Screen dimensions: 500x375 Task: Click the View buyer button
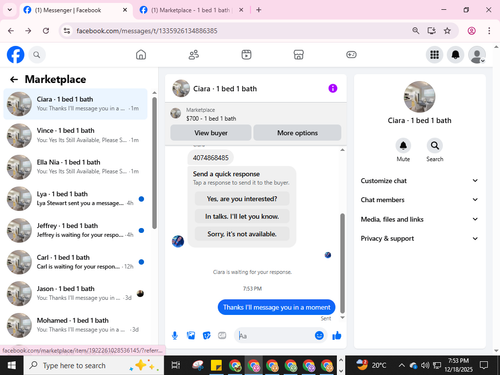click(211, 133)
